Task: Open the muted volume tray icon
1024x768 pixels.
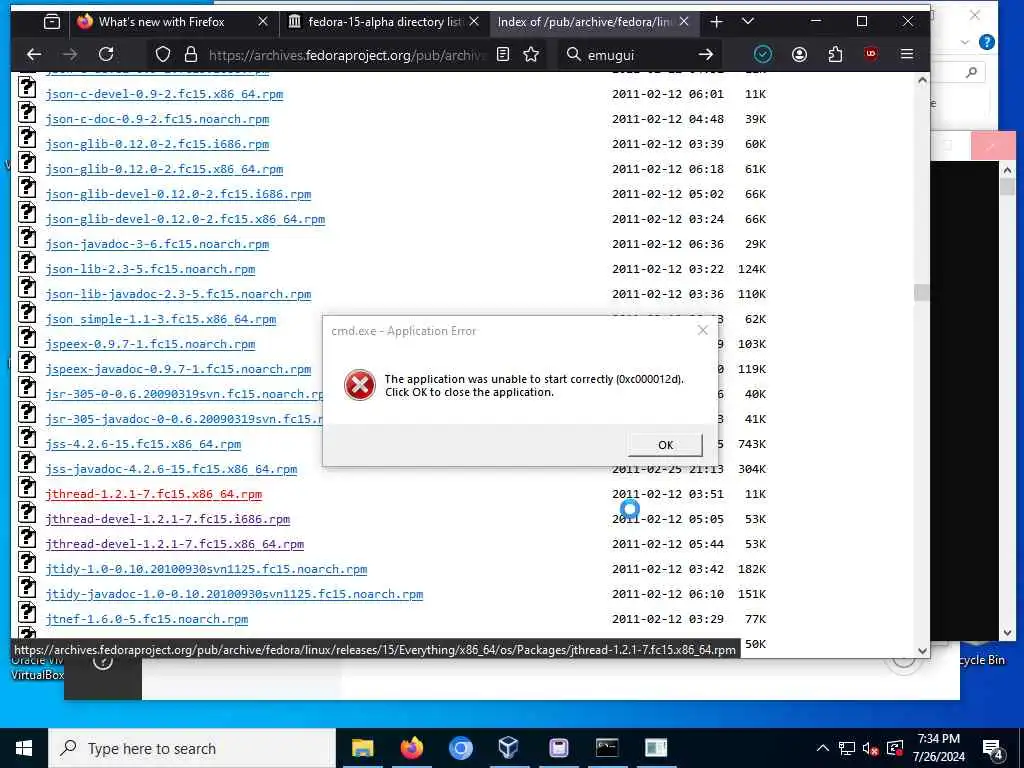Action: pyautogui.click(x=871, y=748)
